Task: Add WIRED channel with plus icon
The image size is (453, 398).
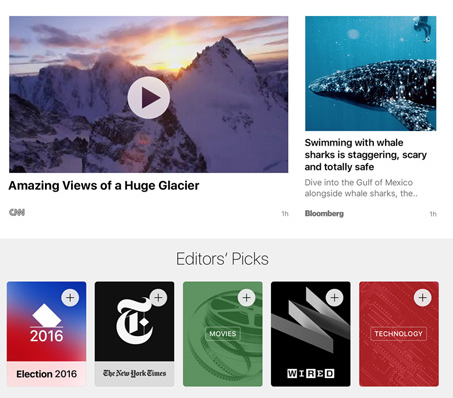Action: [334, 298]
